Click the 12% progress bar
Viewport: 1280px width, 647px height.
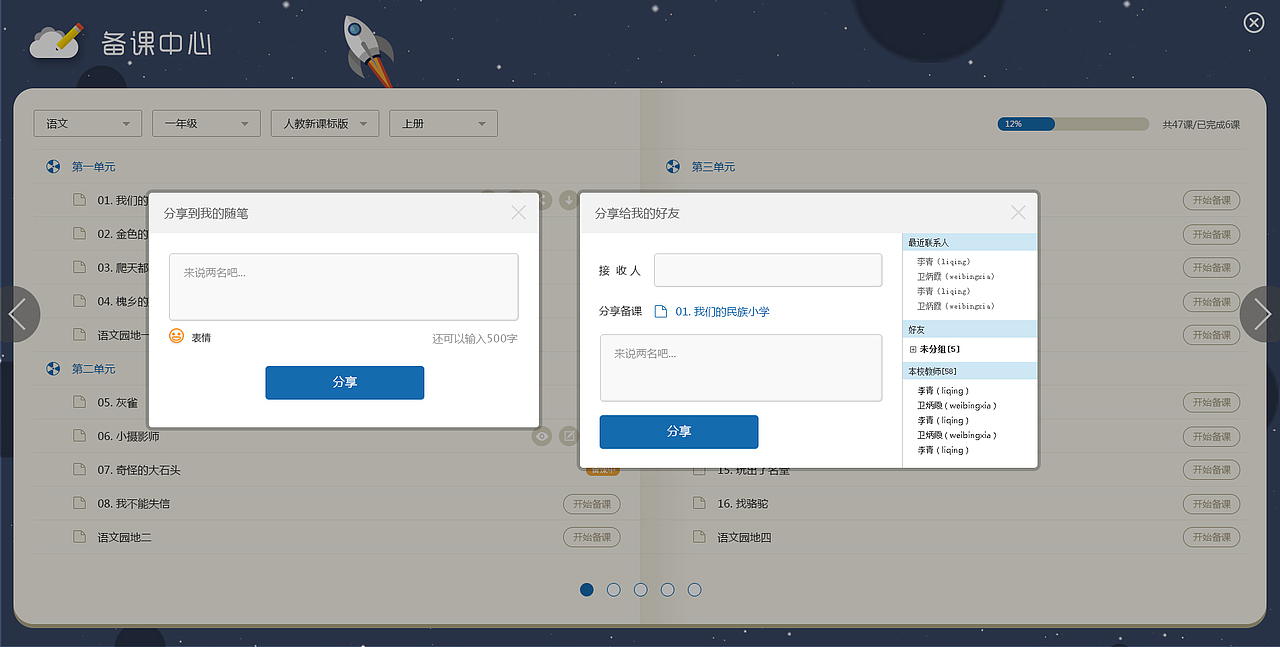point(1073,124)
